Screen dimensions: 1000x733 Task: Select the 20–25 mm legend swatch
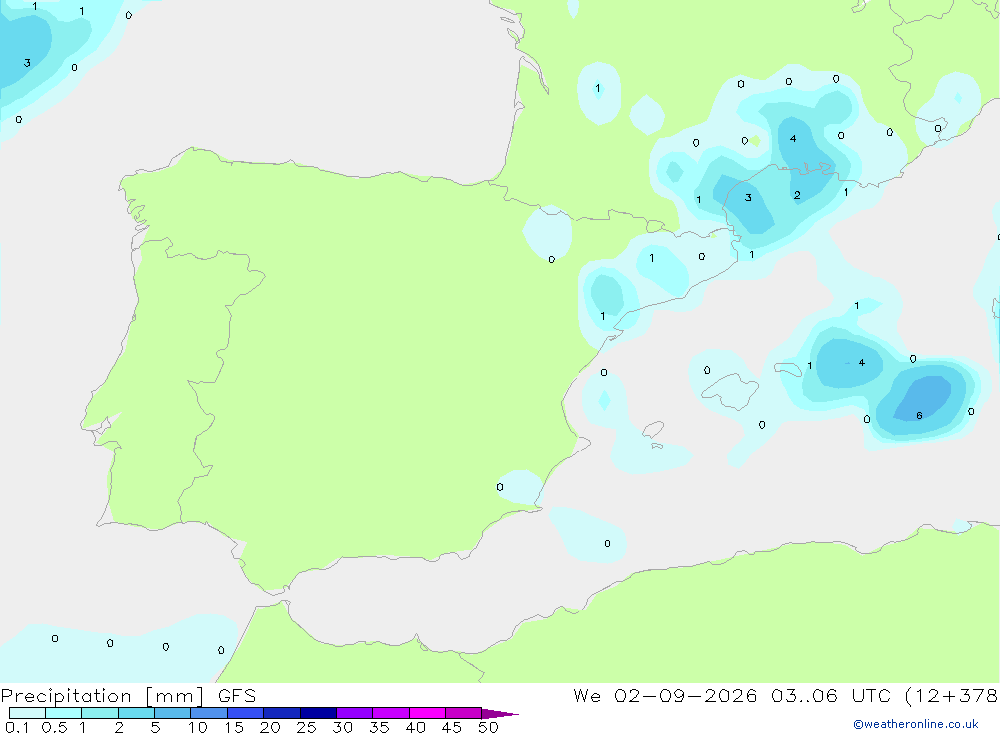(282, 713)
